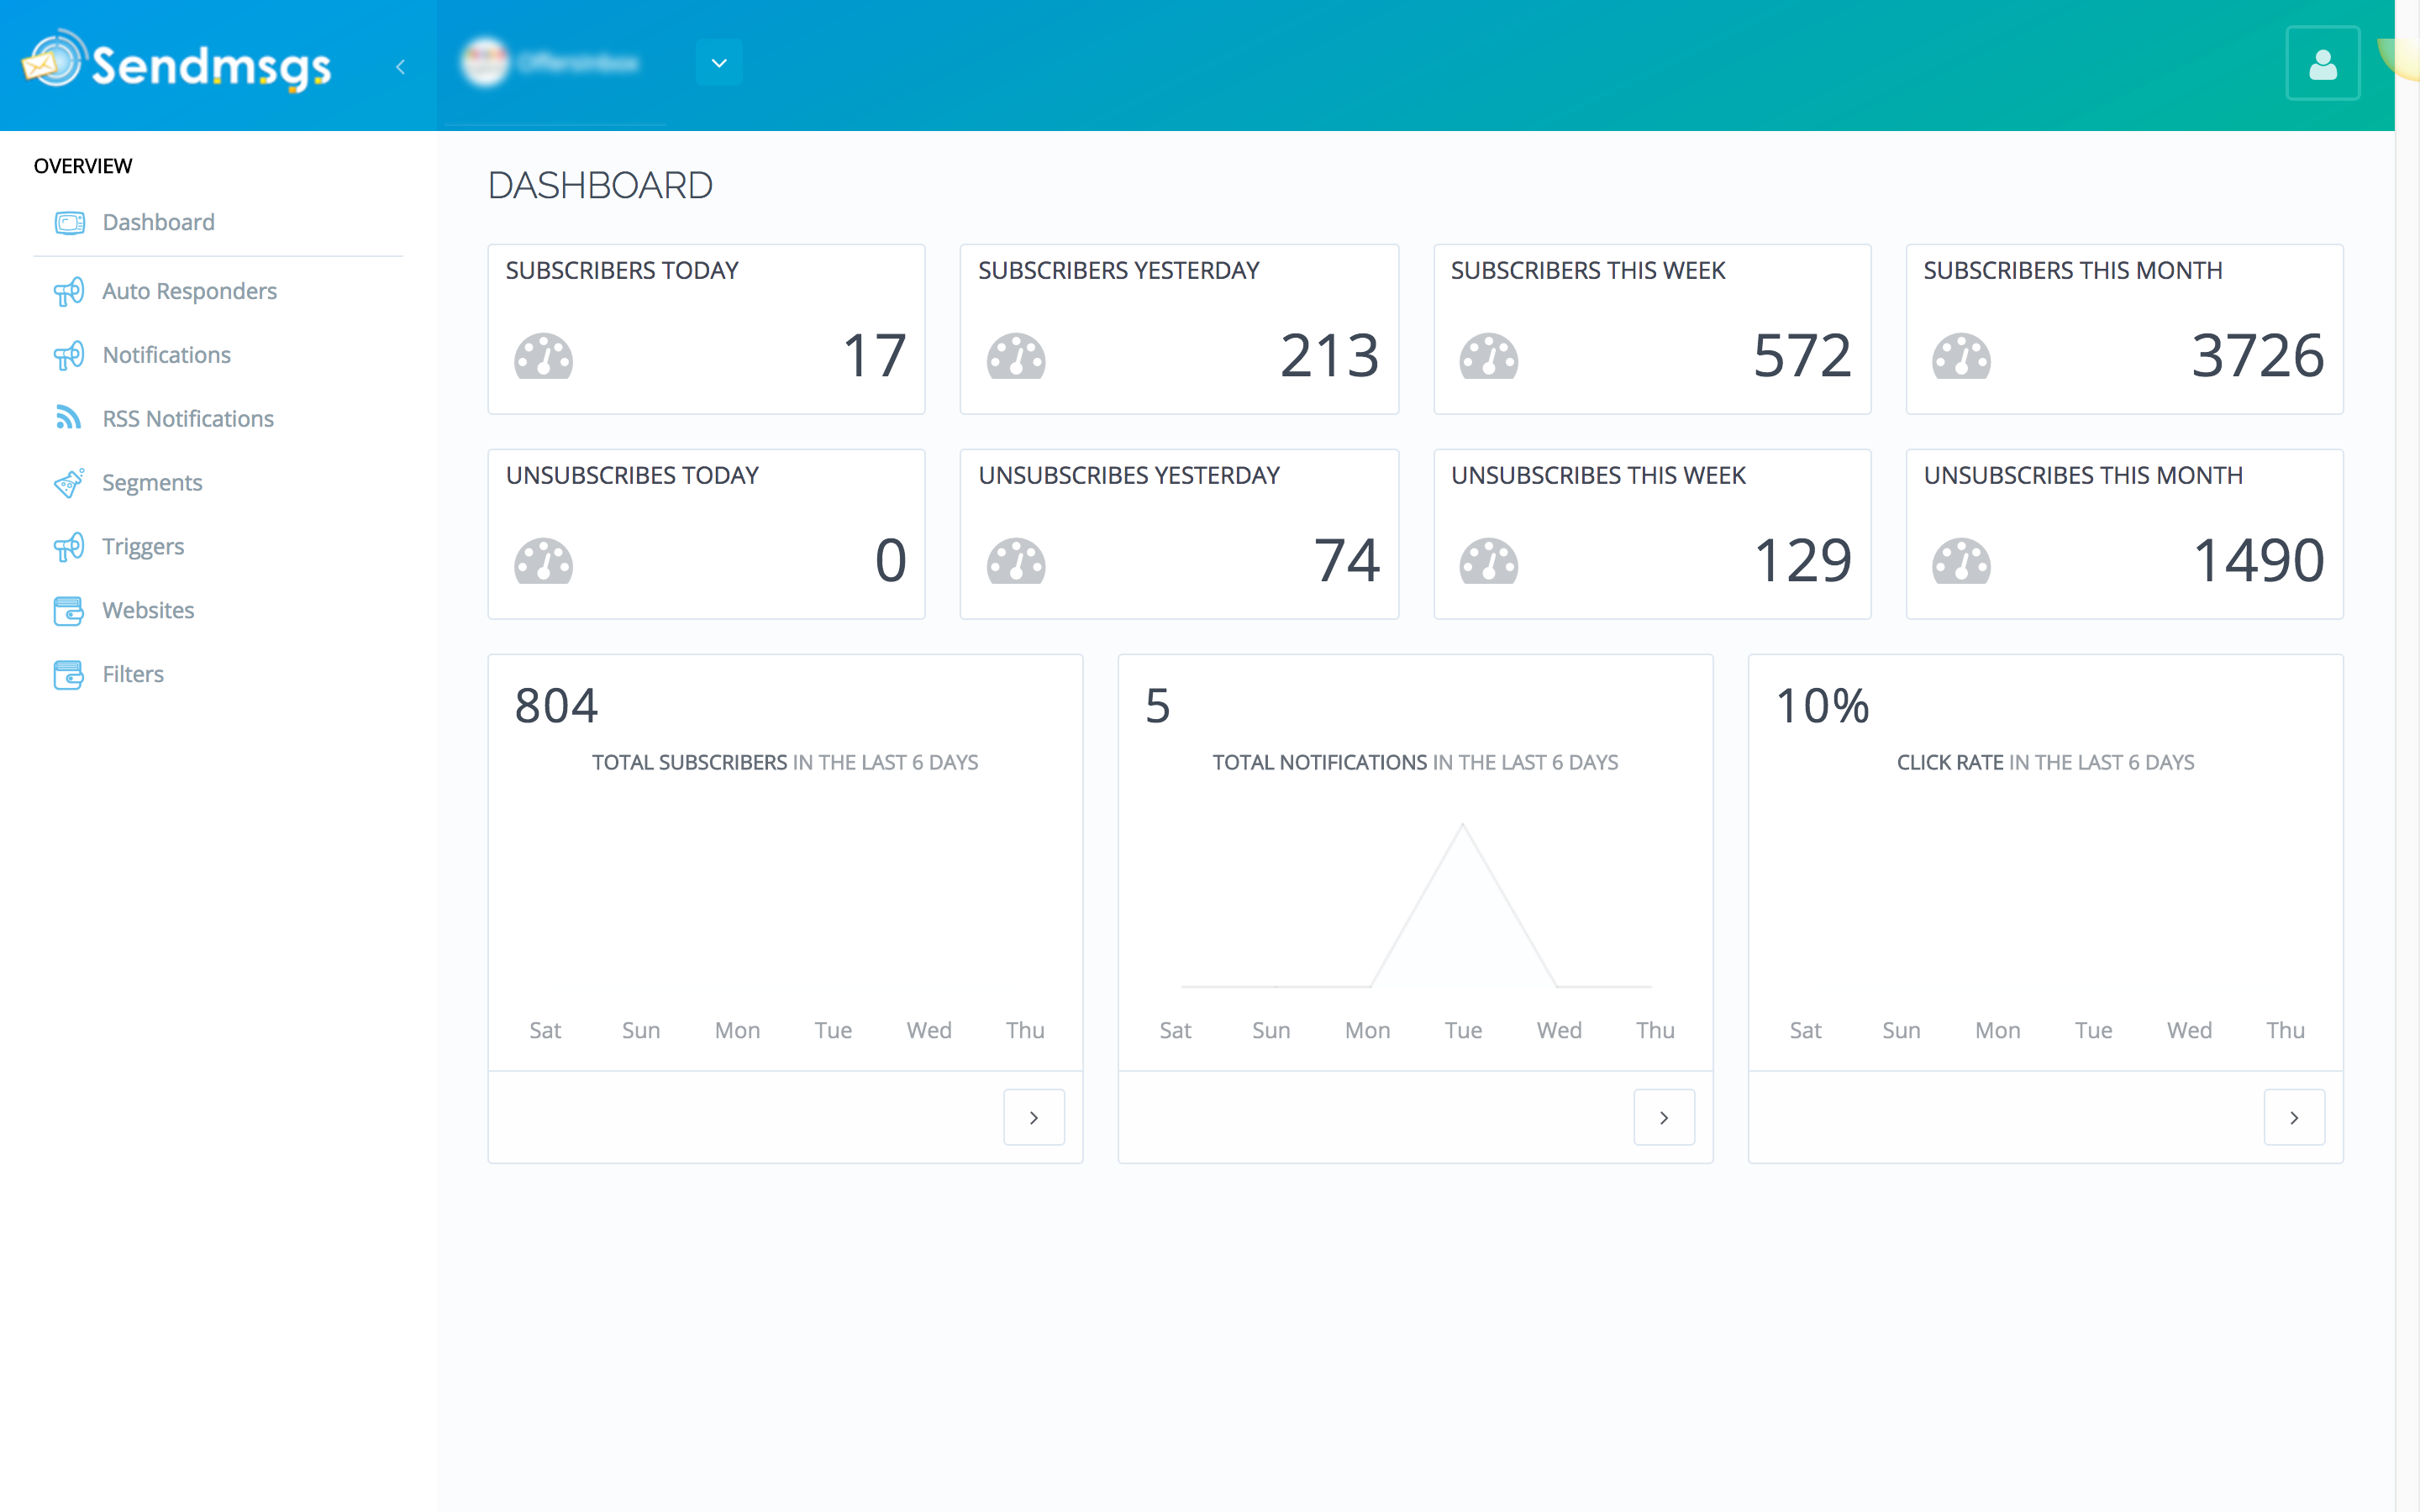Click the Sendmsgs logo

(x=176, y=63)
